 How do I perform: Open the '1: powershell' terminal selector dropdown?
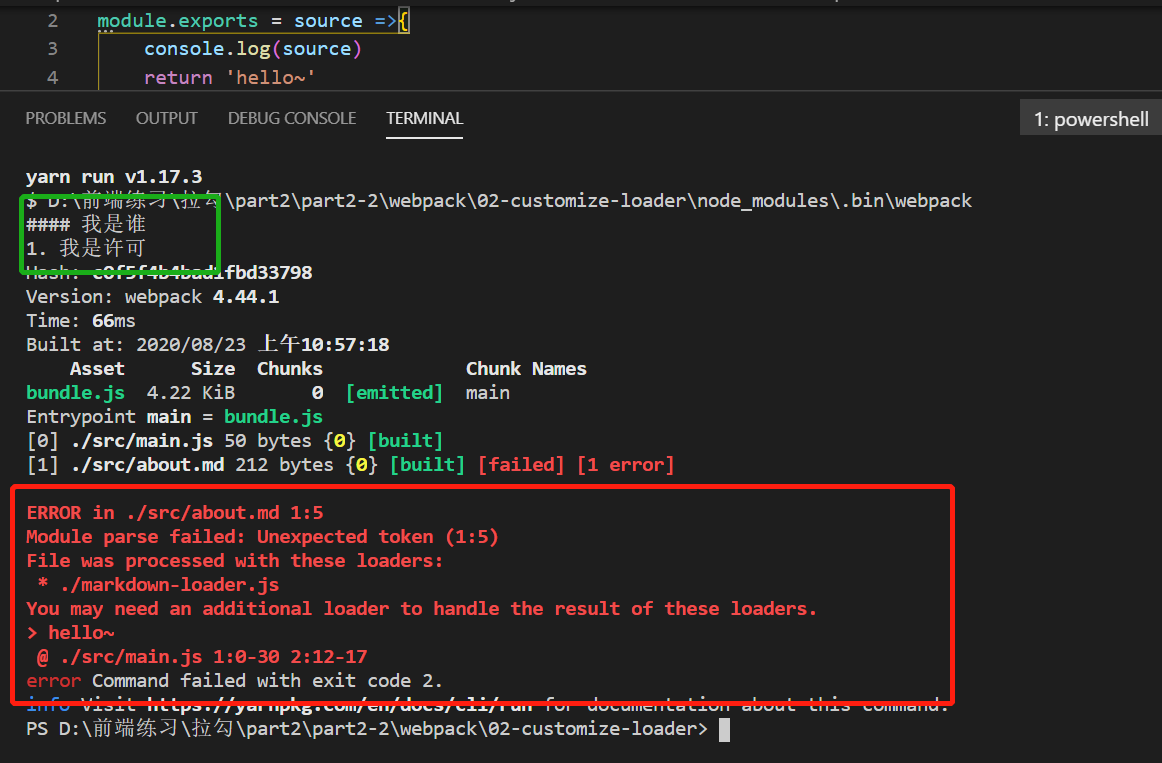(x=1091, y=119)
